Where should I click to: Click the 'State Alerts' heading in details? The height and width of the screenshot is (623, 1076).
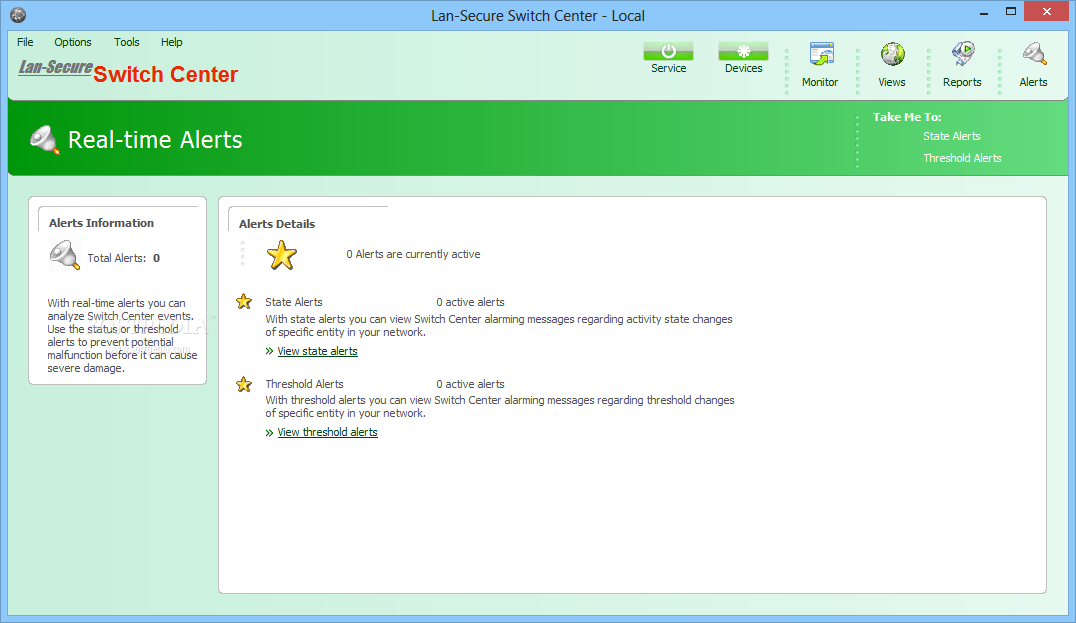(294, 302)
